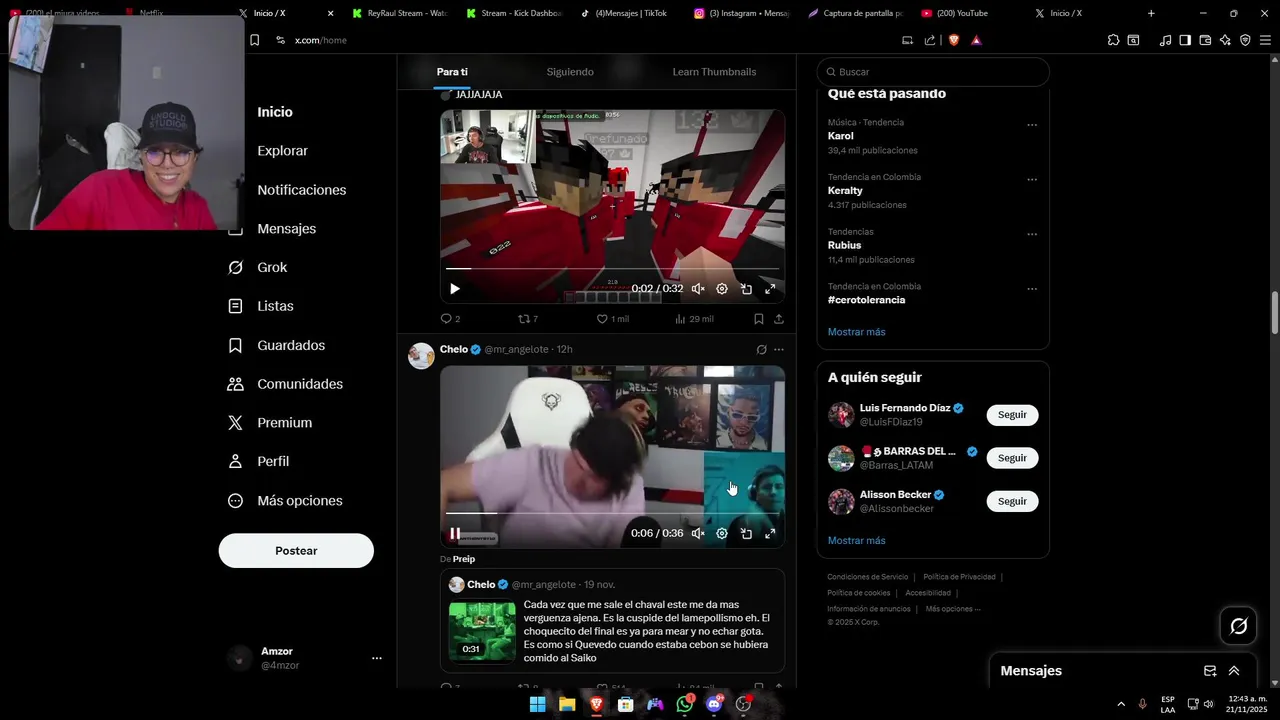Pause Chelo's playing video
Screen dimensions: 1280x720
point(455,534)
